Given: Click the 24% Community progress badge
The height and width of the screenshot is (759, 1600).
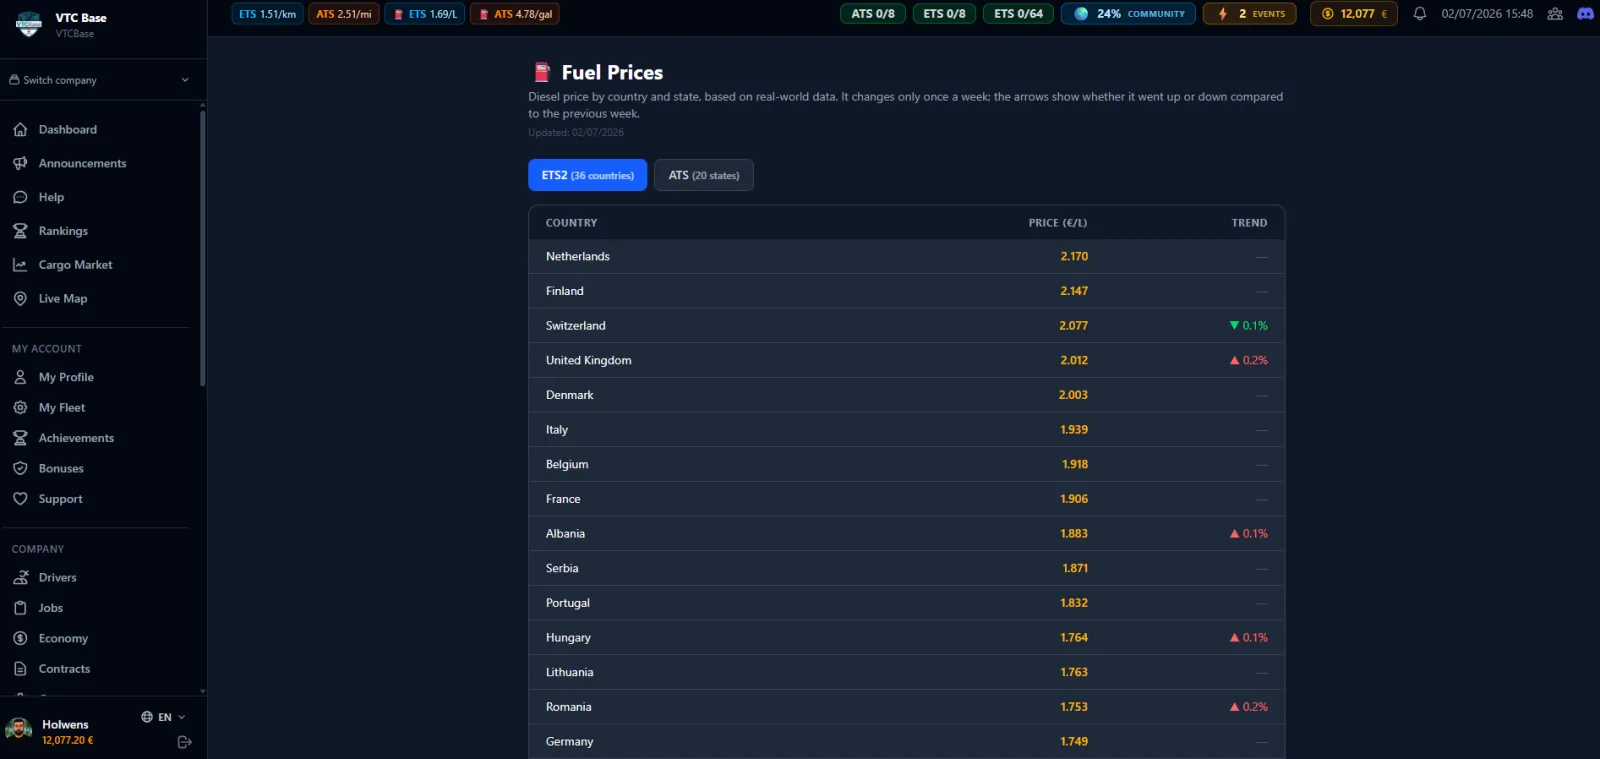Looking at the screenshot, I should coord(1128,14).
